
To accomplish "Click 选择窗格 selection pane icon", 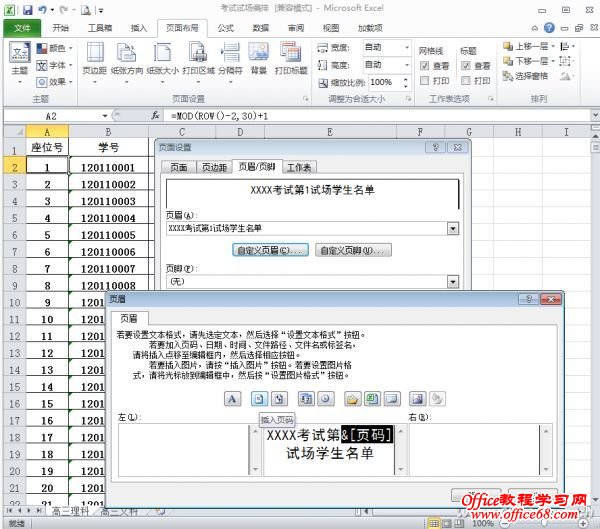I will pyautogui.click(x=525, y=76).
